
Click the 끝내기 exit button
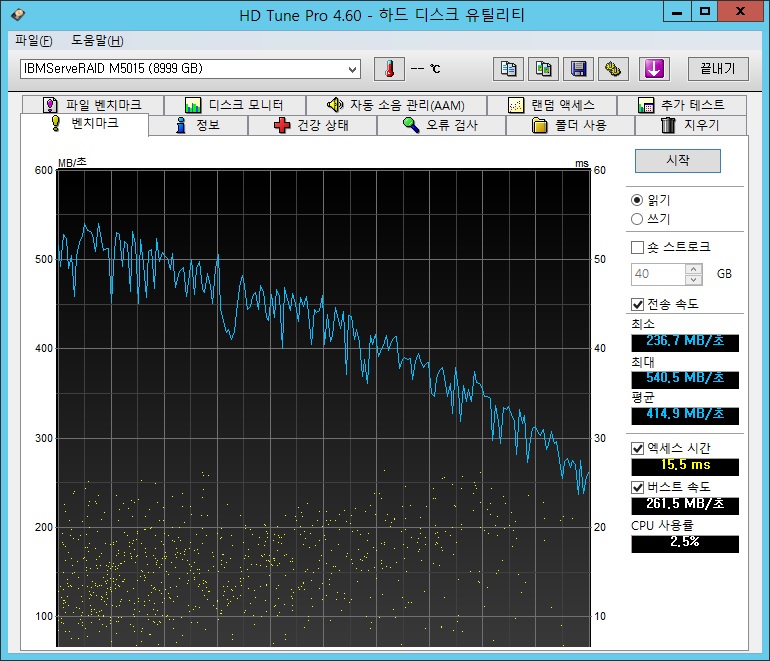coord(718,69)
